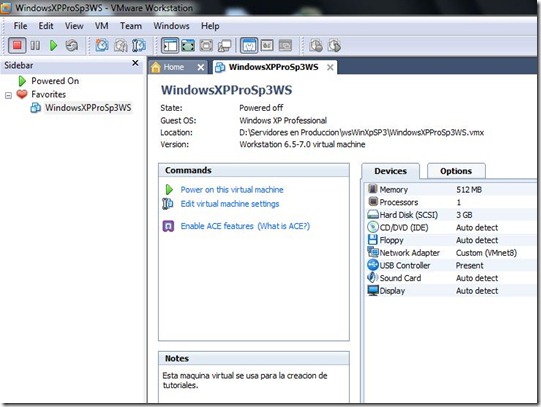Select the WindowsXPProSp3WS tab
This screenshot has height=407, width=541.
coord(273,67)
